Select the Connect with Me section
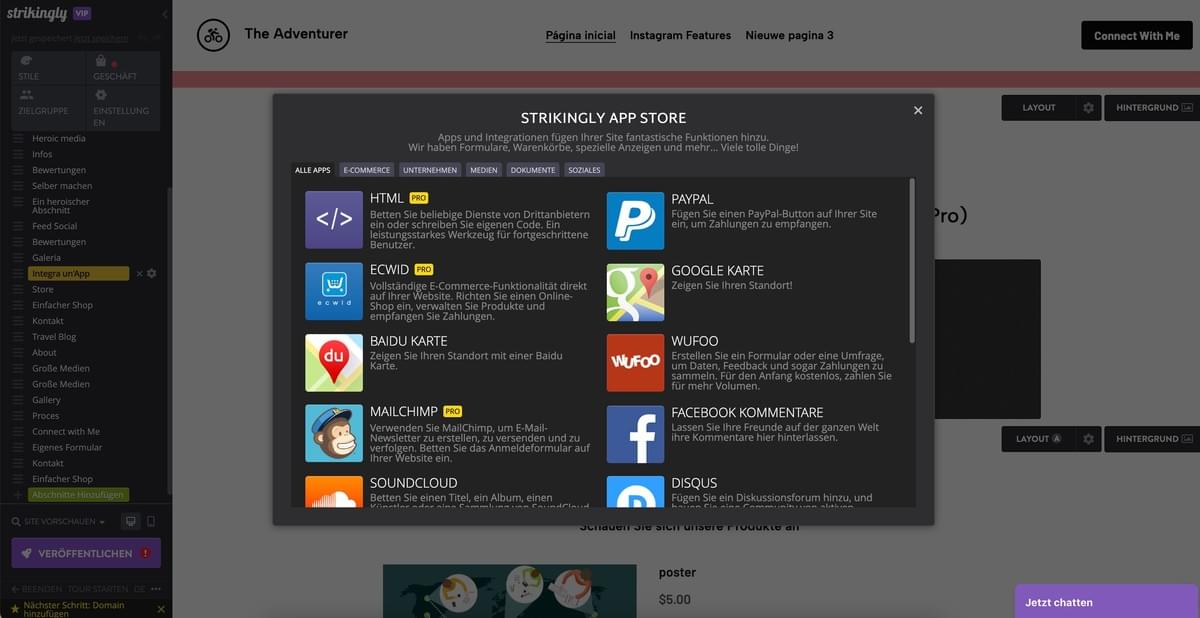The height and width of the screenshot is (618, 1200). pos(66,431)
